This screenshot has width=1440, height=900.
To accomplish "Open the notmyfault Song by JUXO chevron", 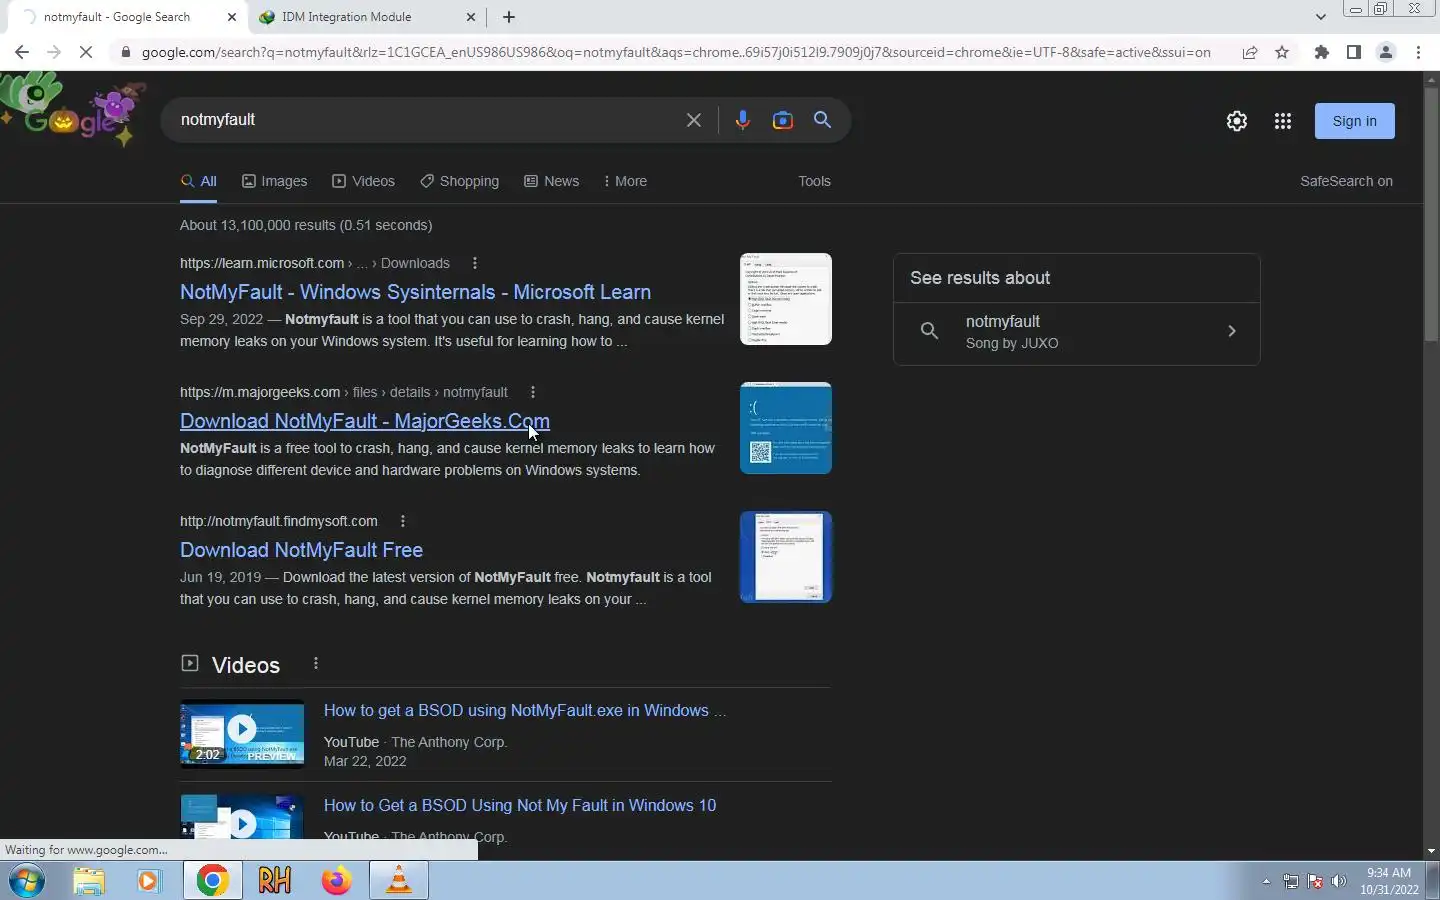I will [1232, 331].
